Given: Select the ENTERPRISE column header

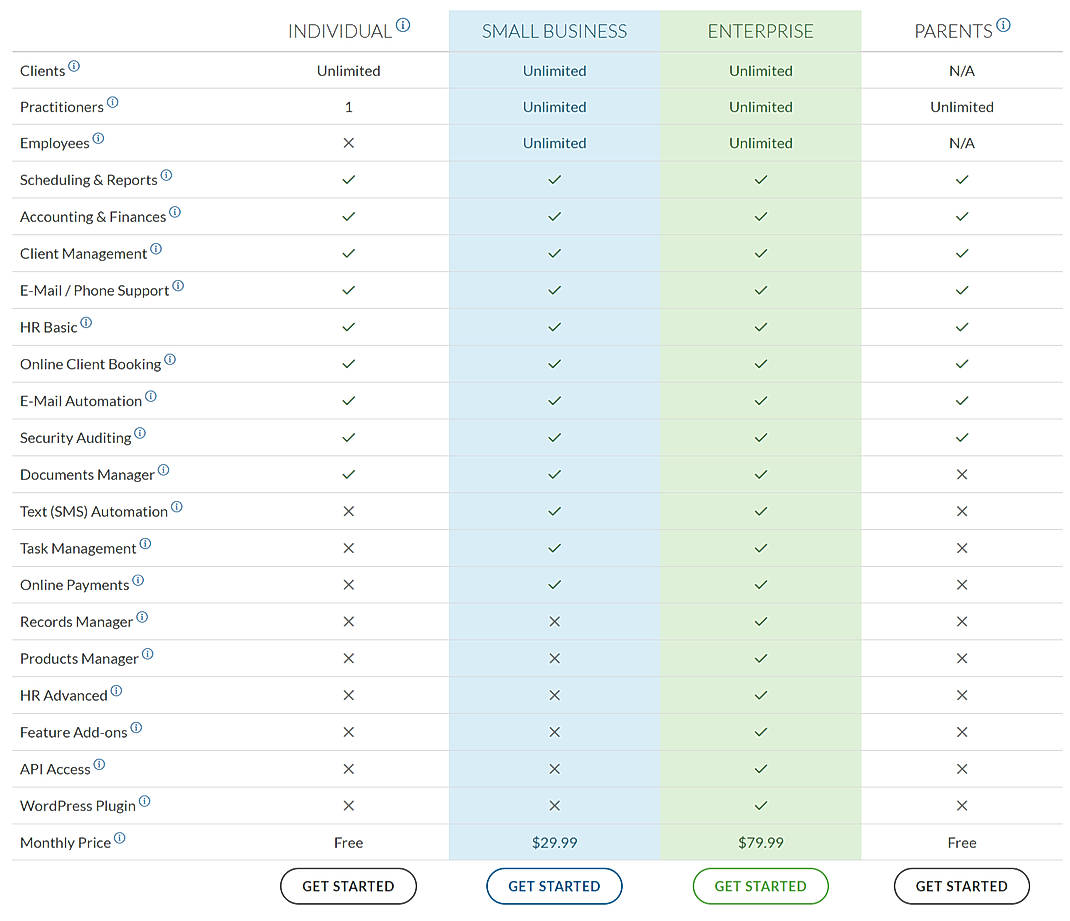Looking at the screenshot, I should pyautogui.click(x=760, y=31).
